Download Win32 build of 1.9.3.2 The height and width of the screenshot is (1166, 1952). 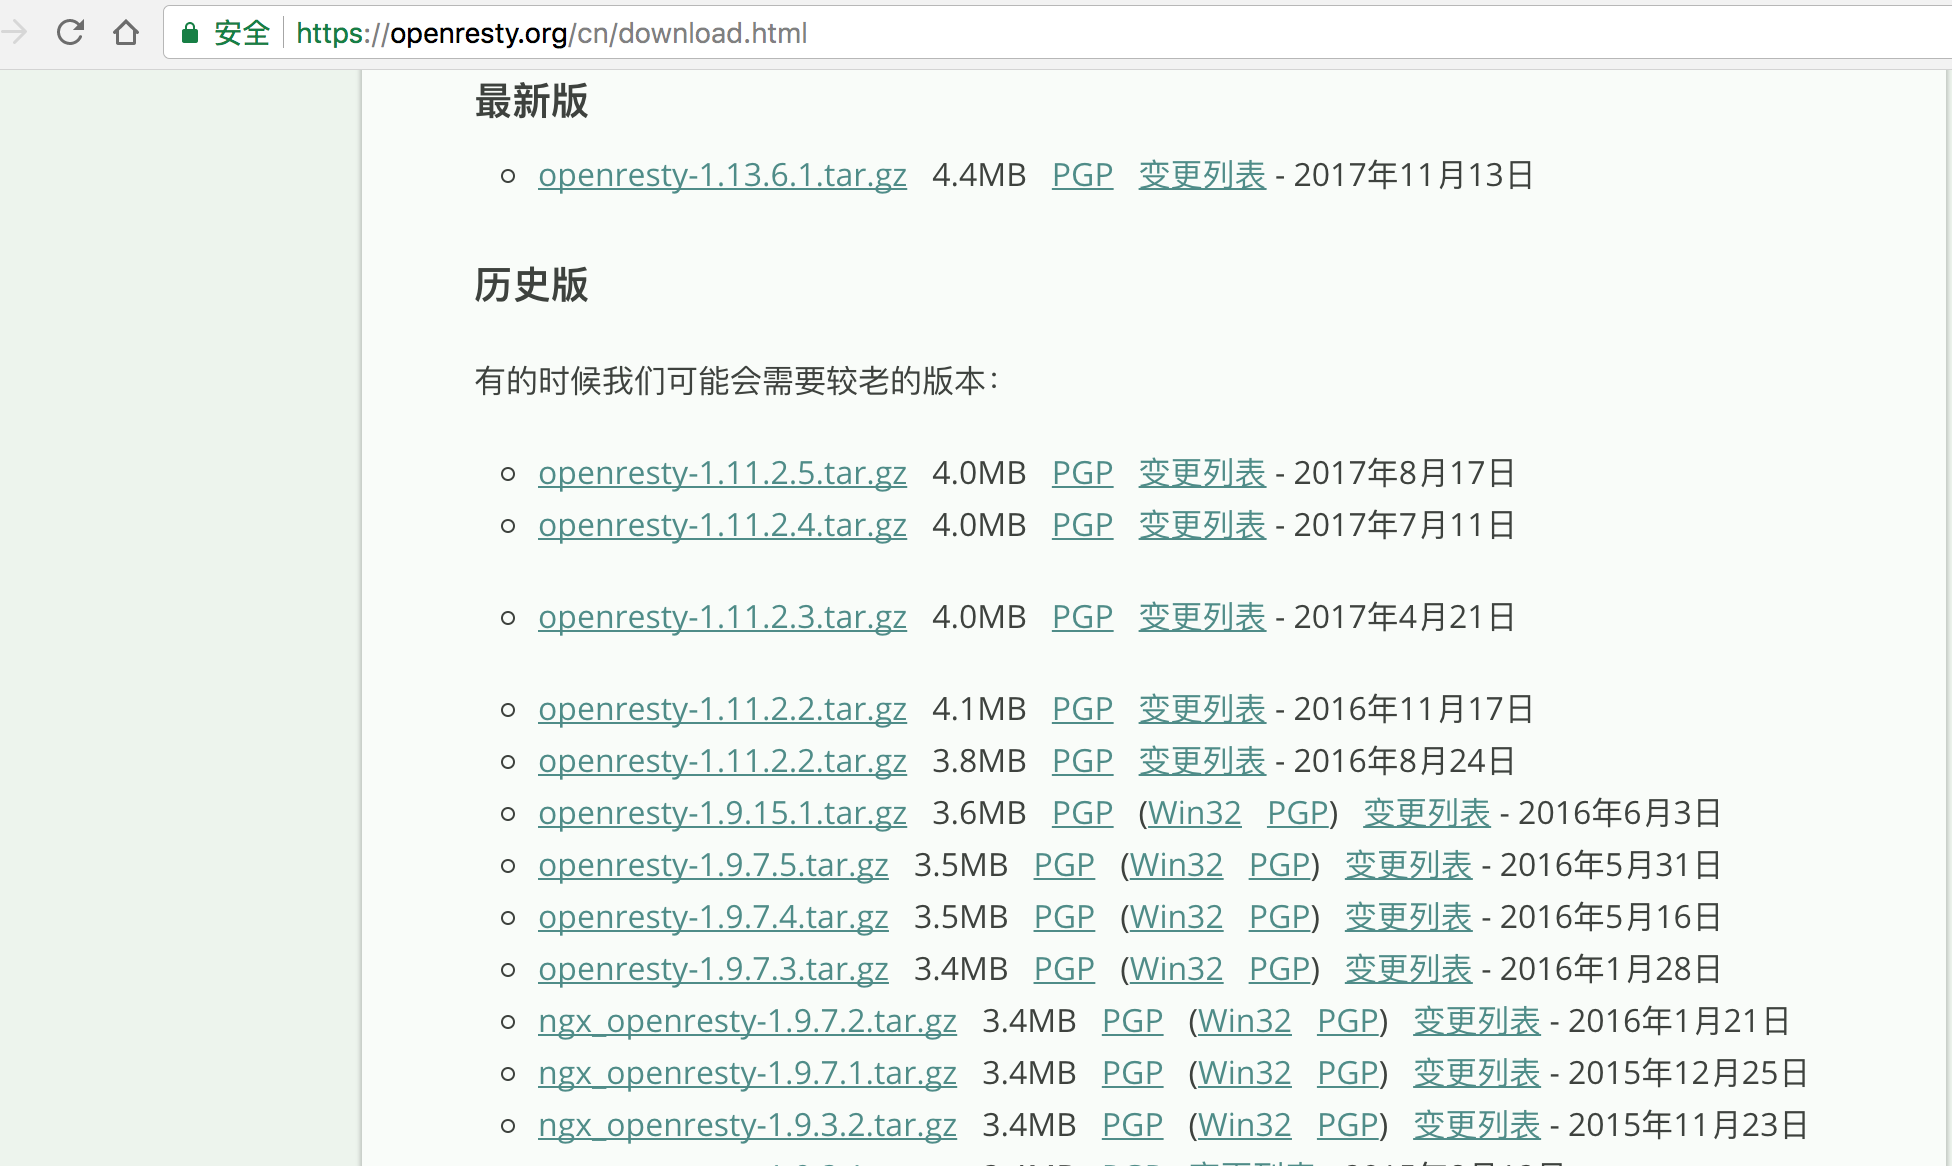[x=1244, y=1125]
